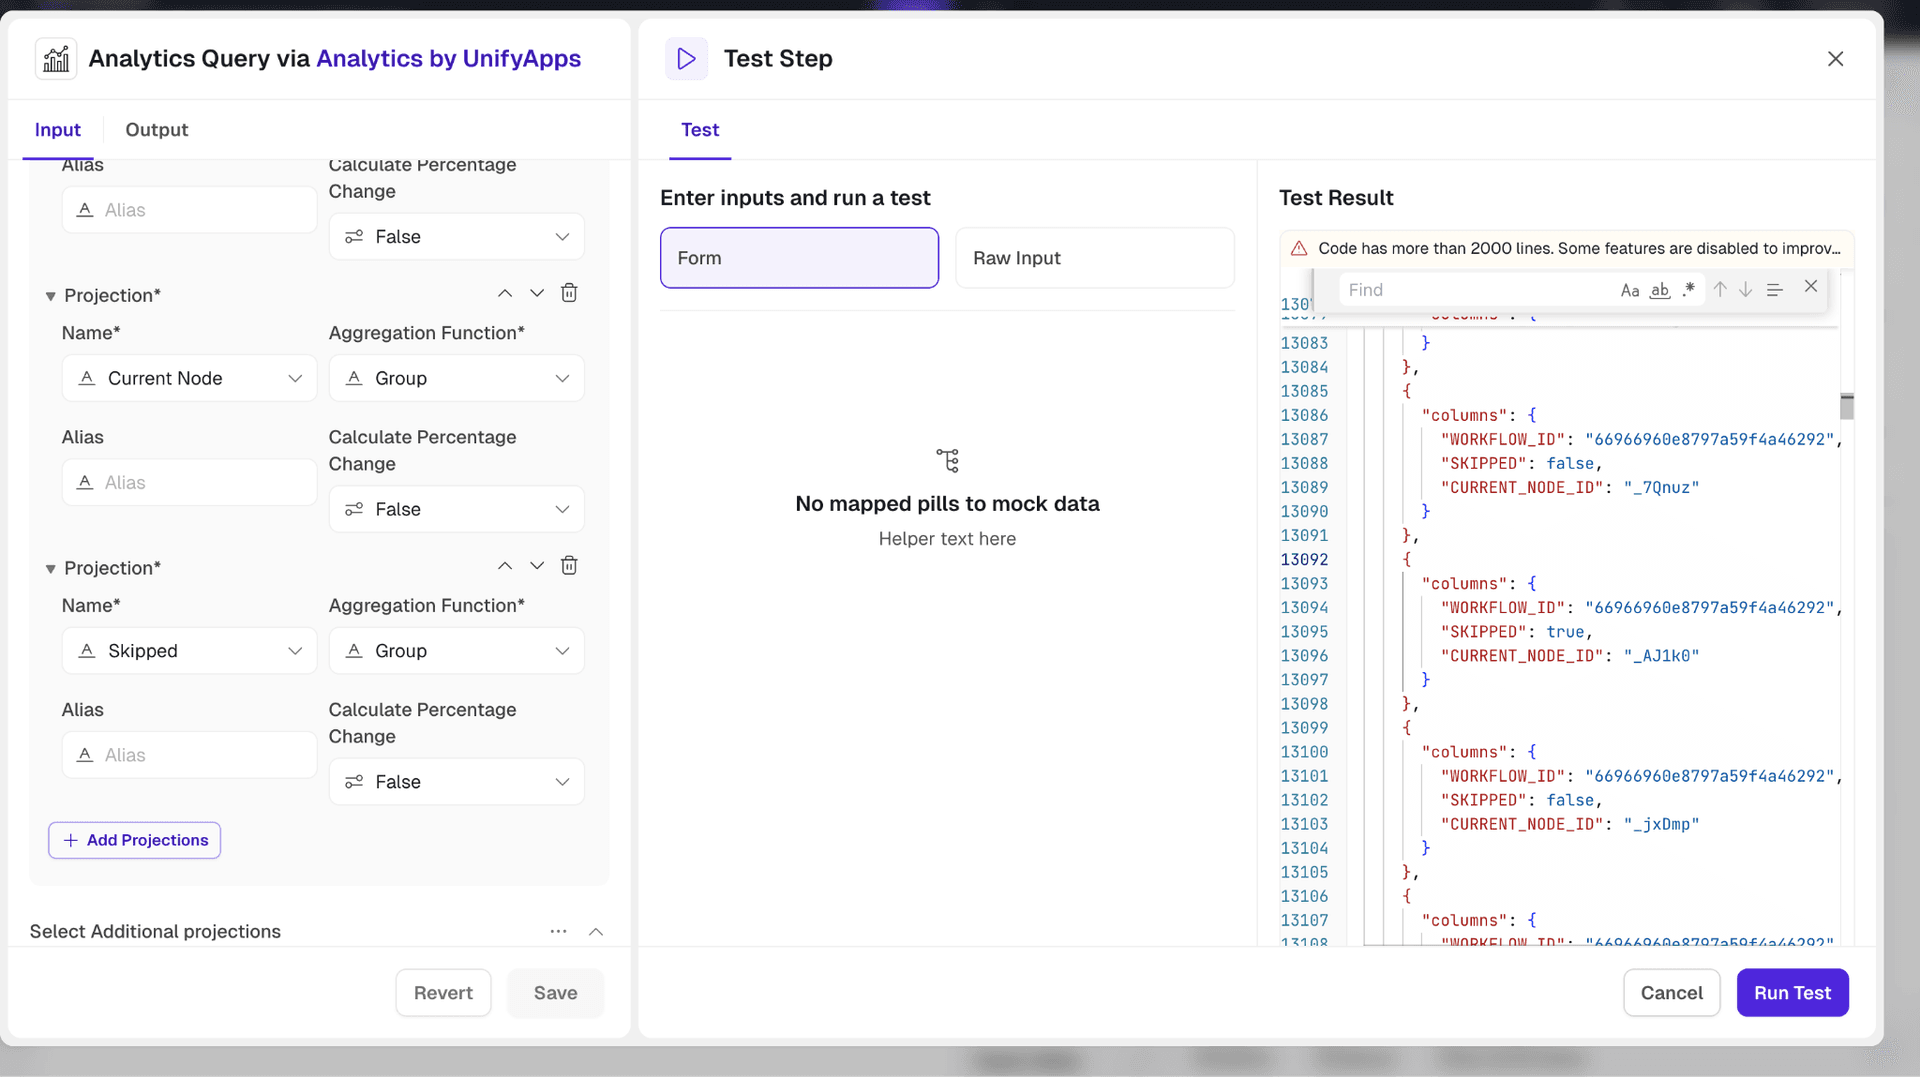The height and width of the screenshot is (1077, 1920).
Task: Toggle match whole word option
Action: click(1660, 290)
